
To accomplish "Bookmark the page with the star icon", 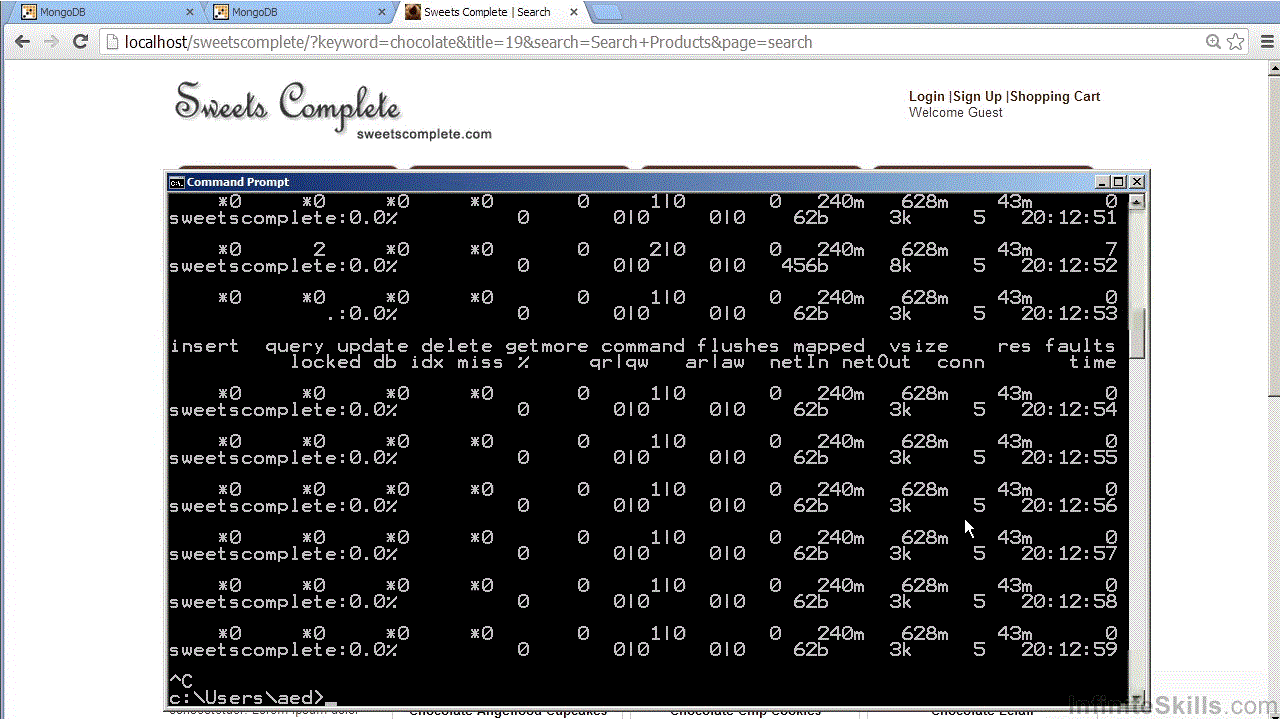I will 1236,42.
